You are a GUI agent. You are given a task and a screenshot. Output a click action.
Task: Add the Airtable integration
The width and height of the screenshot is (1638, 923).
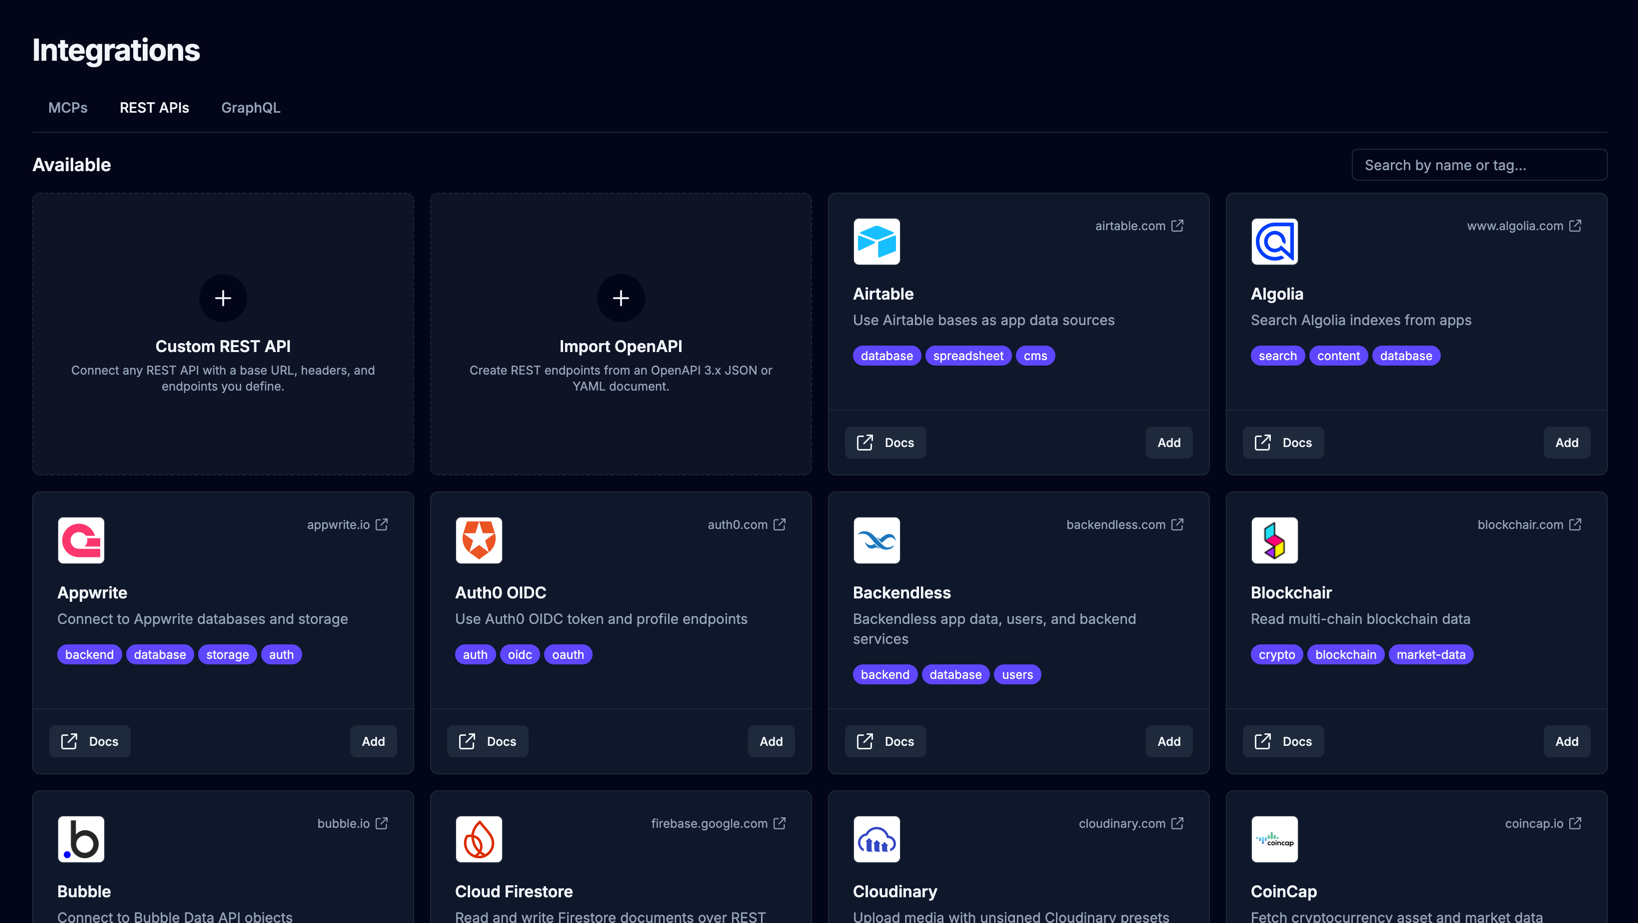1169,443
